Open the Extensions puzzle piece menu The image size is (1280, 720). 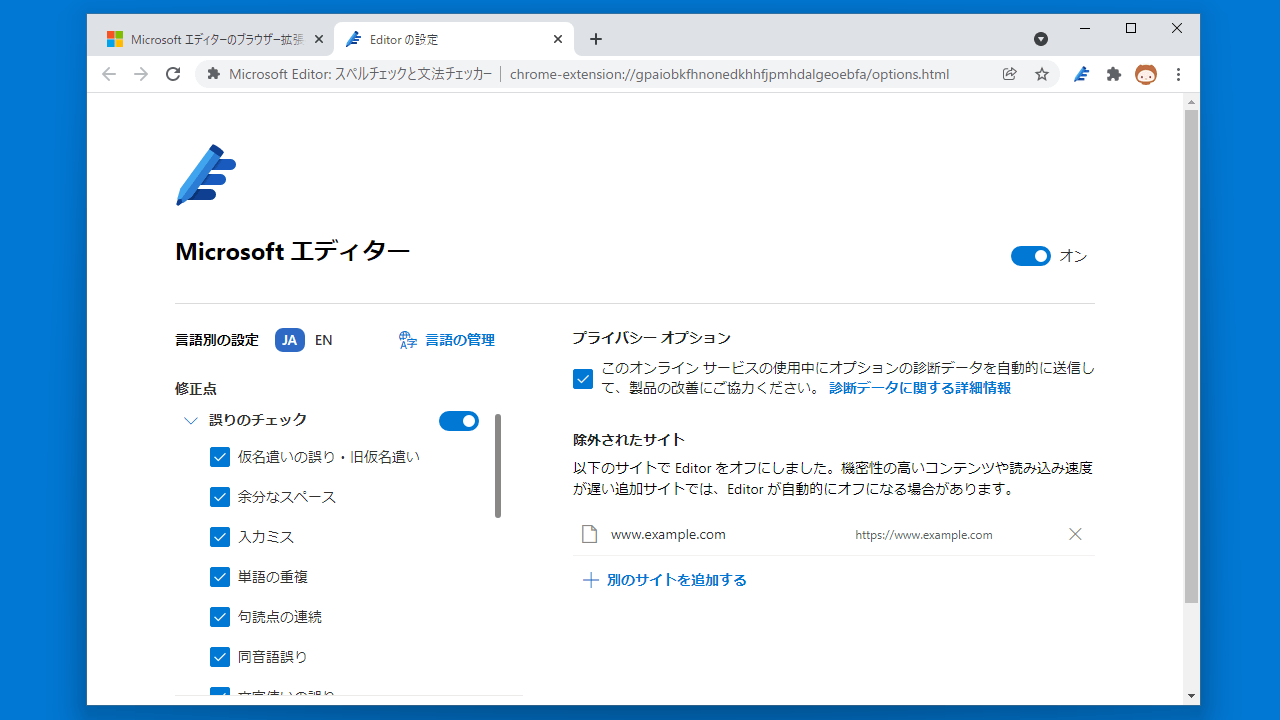tap(1114, 74)
